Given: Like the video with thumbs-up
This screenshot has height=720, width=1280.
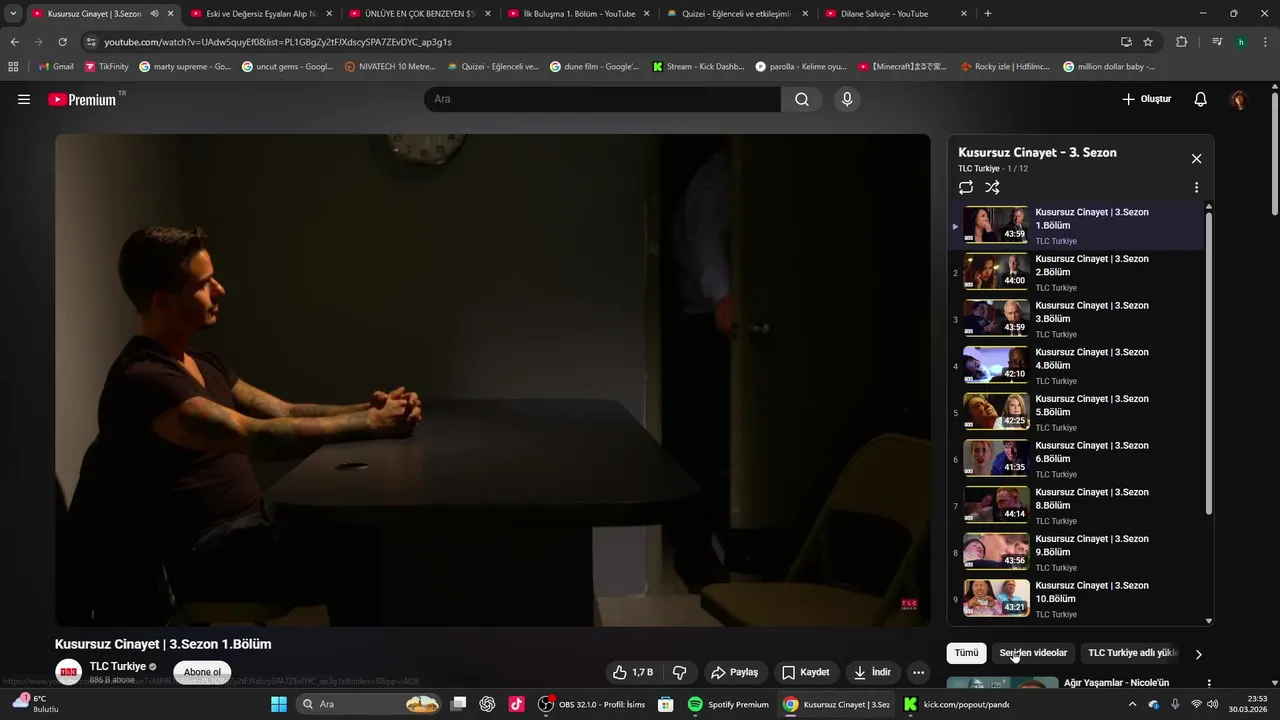Looking at the screenshot, I should click(x=632, y=672).
